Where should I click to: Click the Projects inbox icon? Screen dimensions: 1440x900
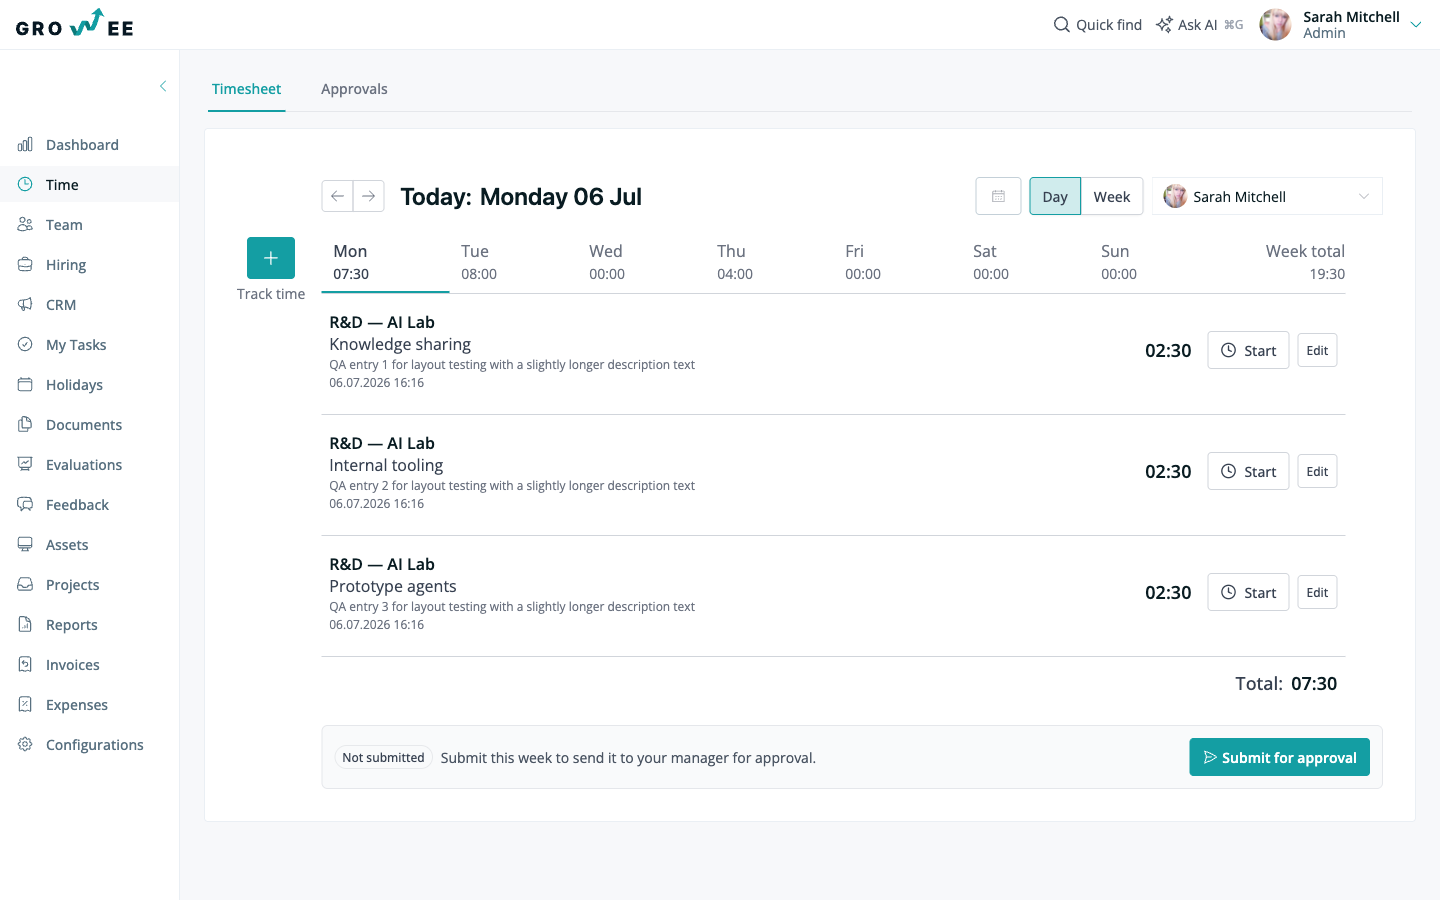(25, 584)
